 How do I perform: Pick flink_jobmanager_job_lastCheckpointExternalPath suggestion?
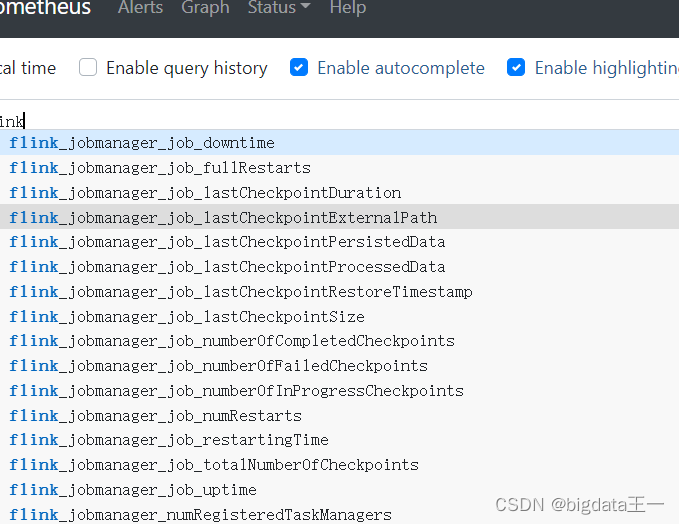340,217
